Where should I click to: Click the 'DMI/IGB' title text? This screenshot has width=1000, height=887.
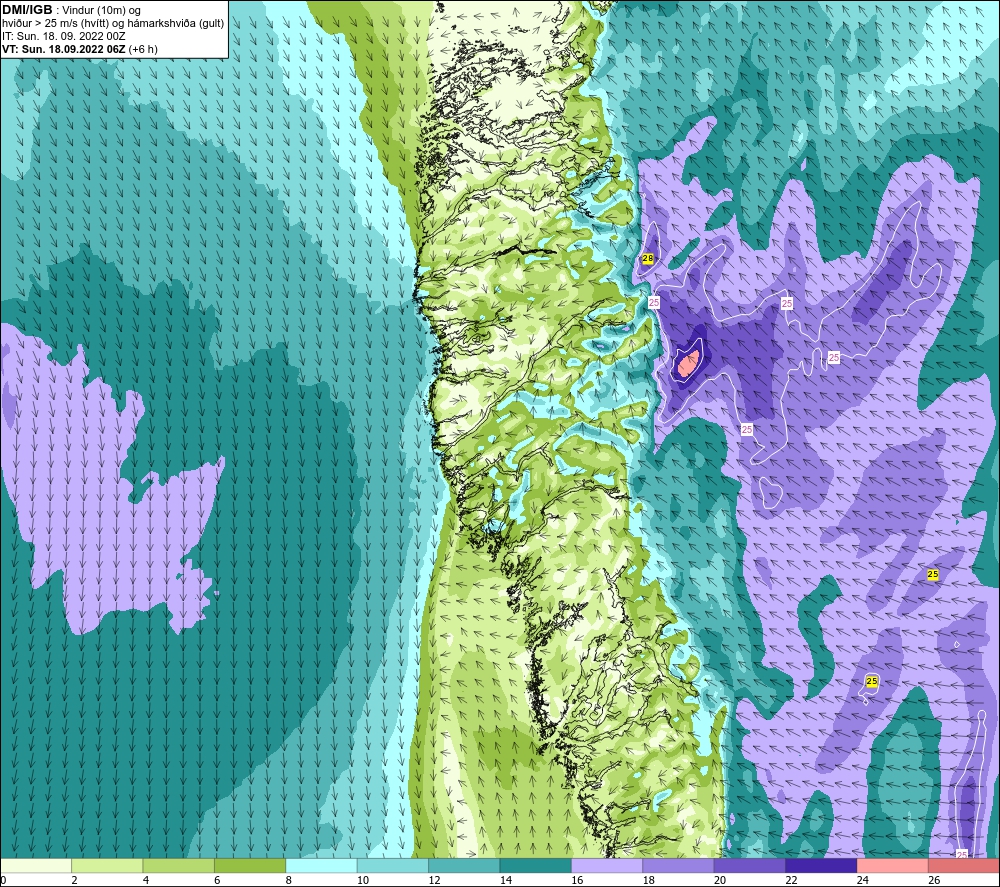click(27, 10)
